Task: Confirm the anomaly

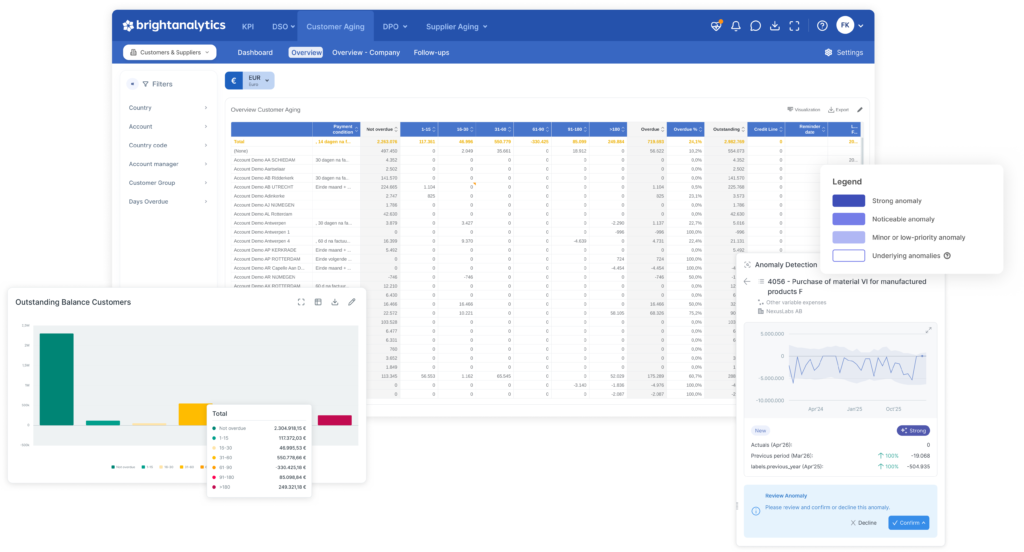Action: 908,523
